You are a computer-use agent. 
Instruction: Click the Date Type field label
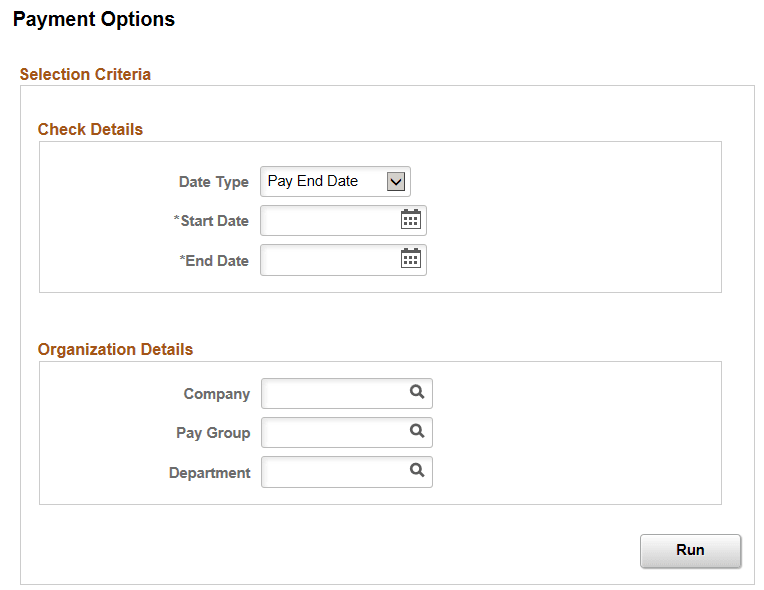(213, 182)
